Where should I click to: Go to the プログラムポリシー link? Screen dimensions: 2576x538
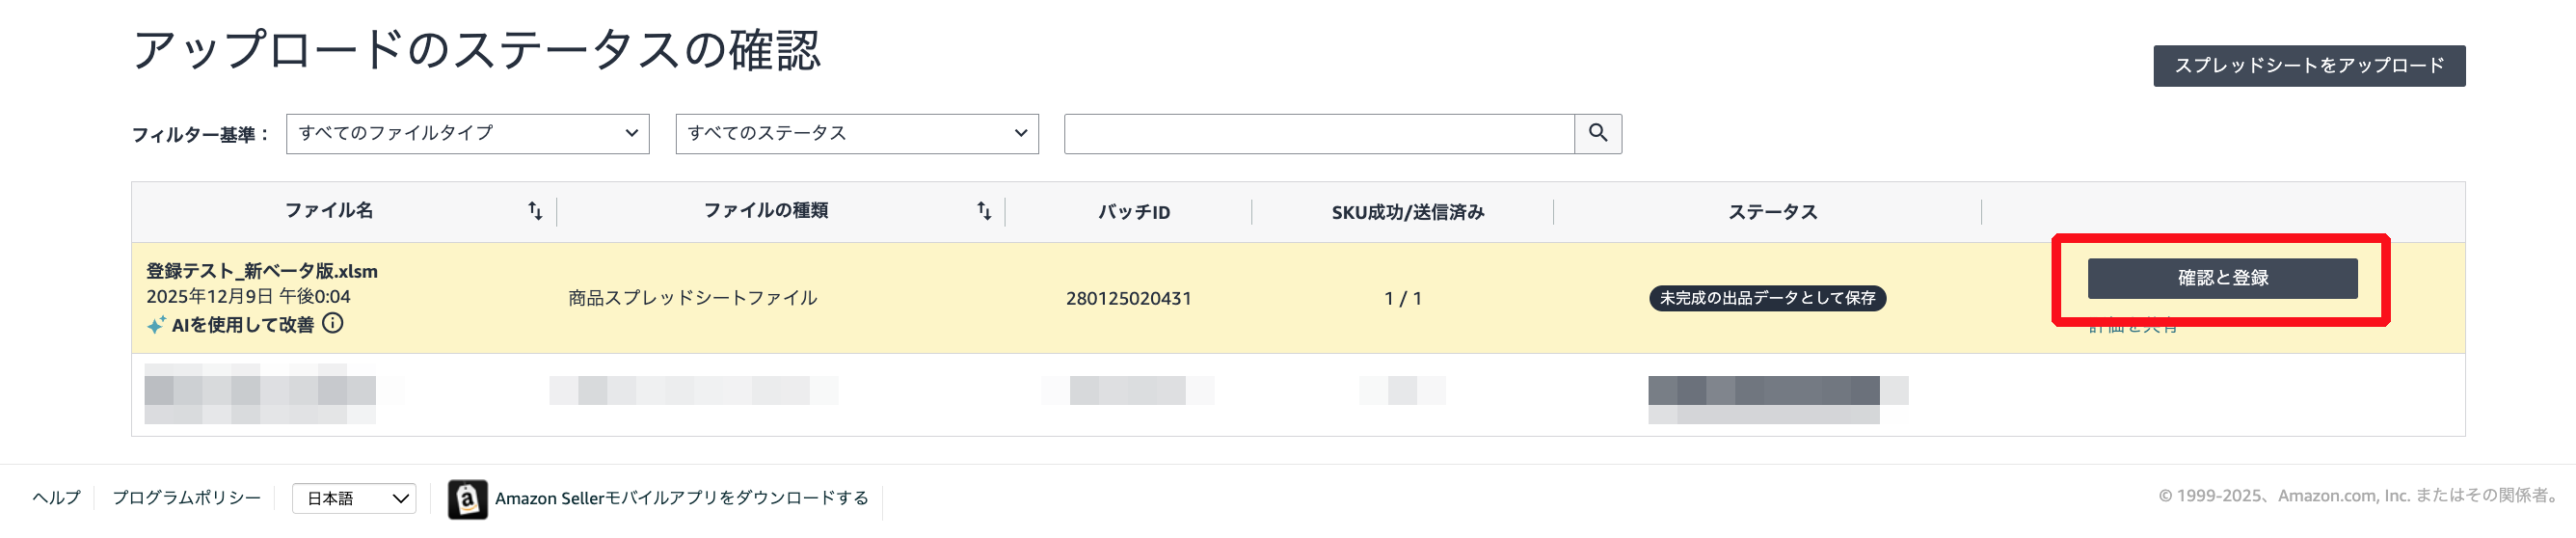point(186,498)
